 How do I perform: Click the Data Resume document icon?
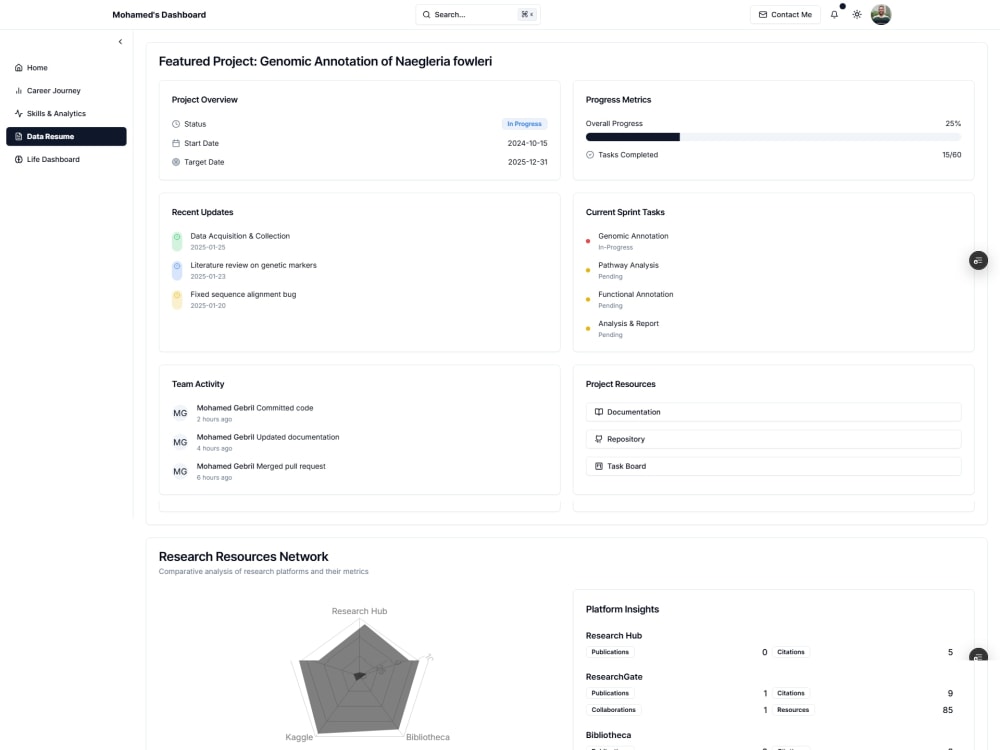(18, 136)
